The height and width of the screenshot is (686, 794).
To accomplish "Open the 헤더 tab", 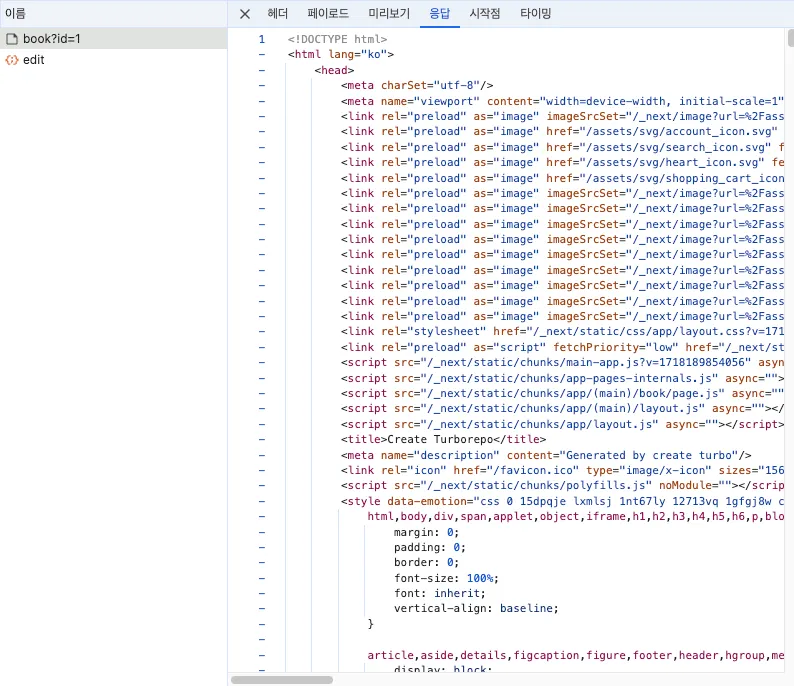I will click(x=278, y=14).
